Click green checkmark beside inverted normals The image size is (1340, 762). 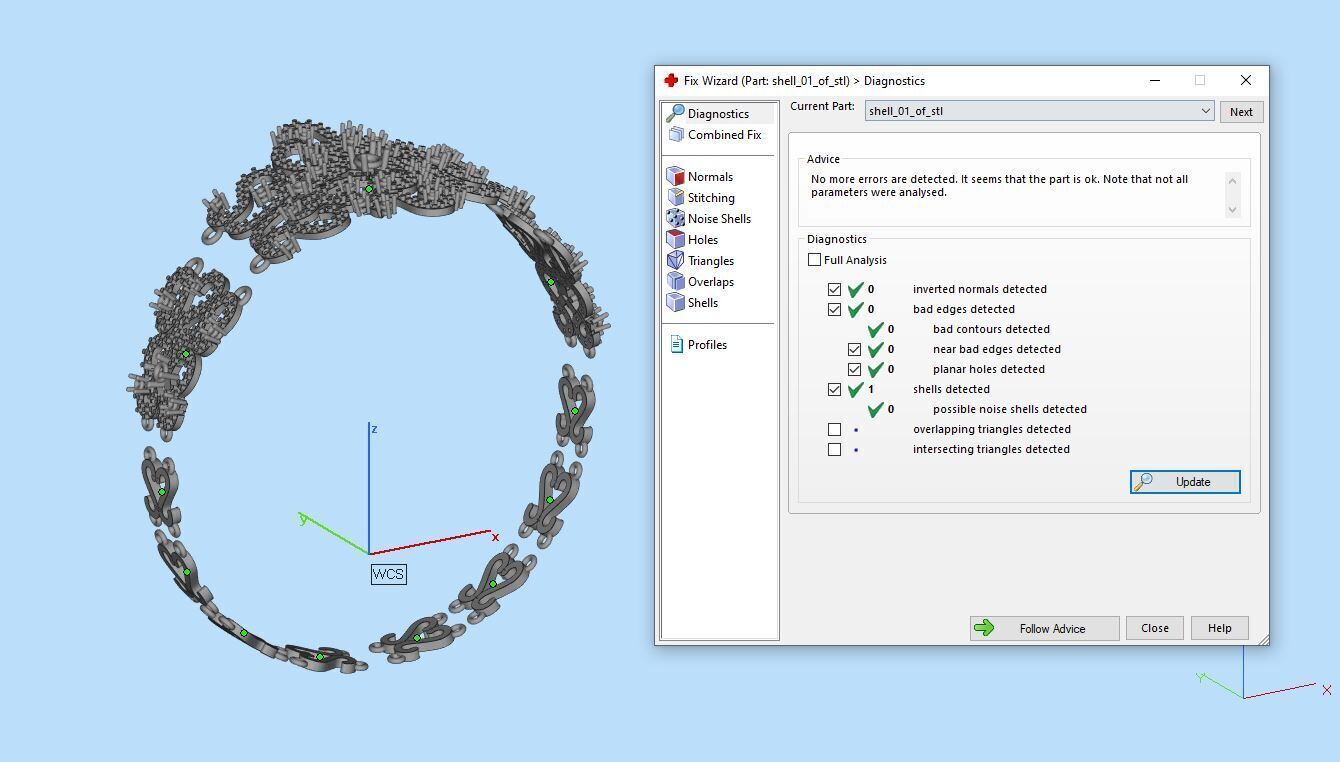click(855, 289)
